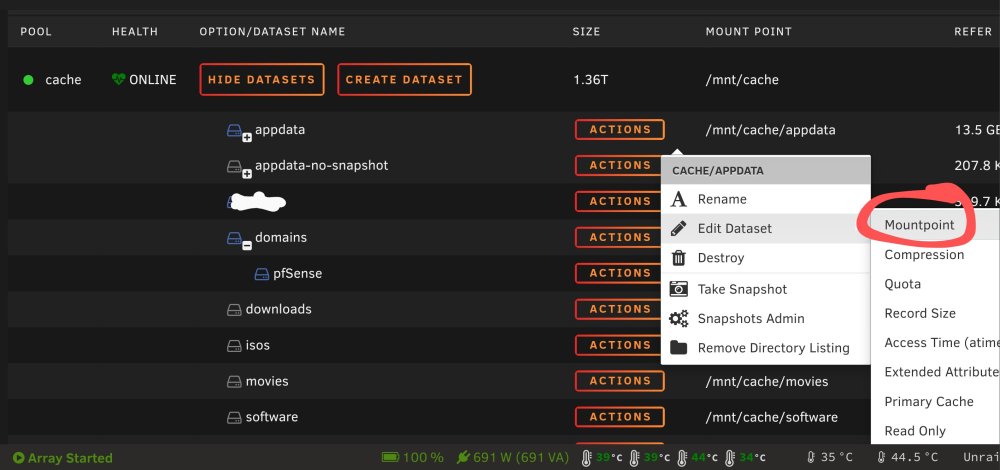Image resolution: width=1000 pixels, height=470 pixels.
Task: Click the Destroy trash can icon
Action: click(679, 258)
